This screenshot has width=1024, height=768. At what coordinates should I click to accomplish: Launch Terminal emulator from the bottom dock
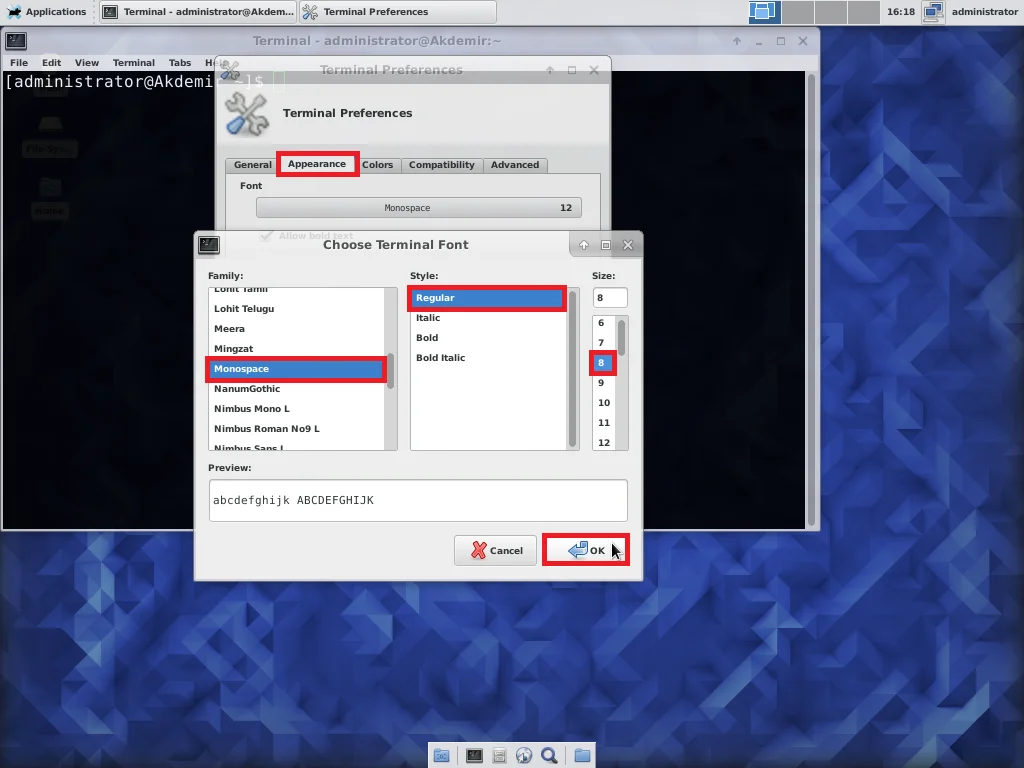tap(474, 756)
